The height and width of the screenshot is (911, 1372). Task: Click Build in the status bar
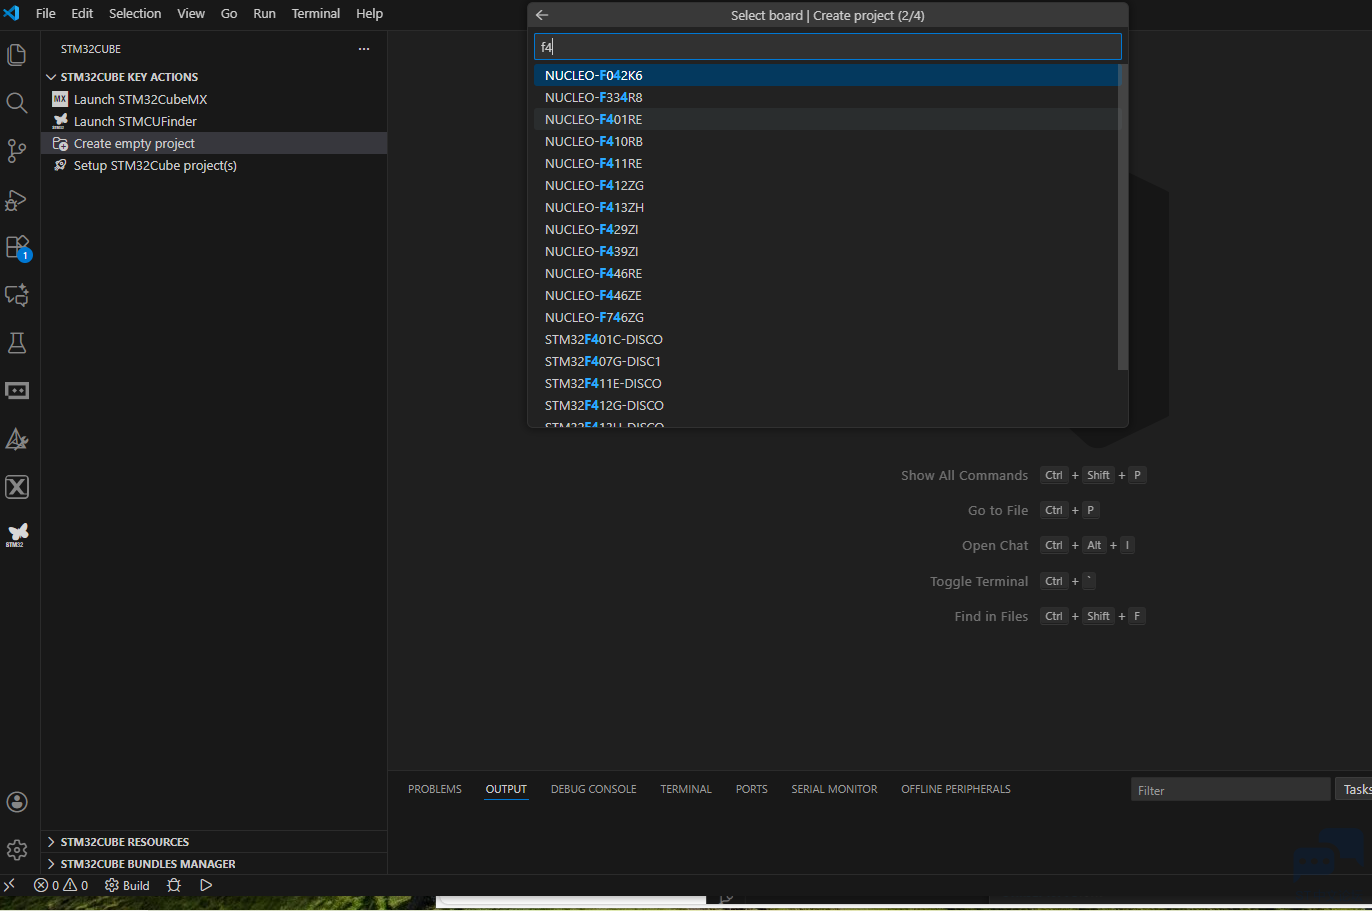coord(128,885)
